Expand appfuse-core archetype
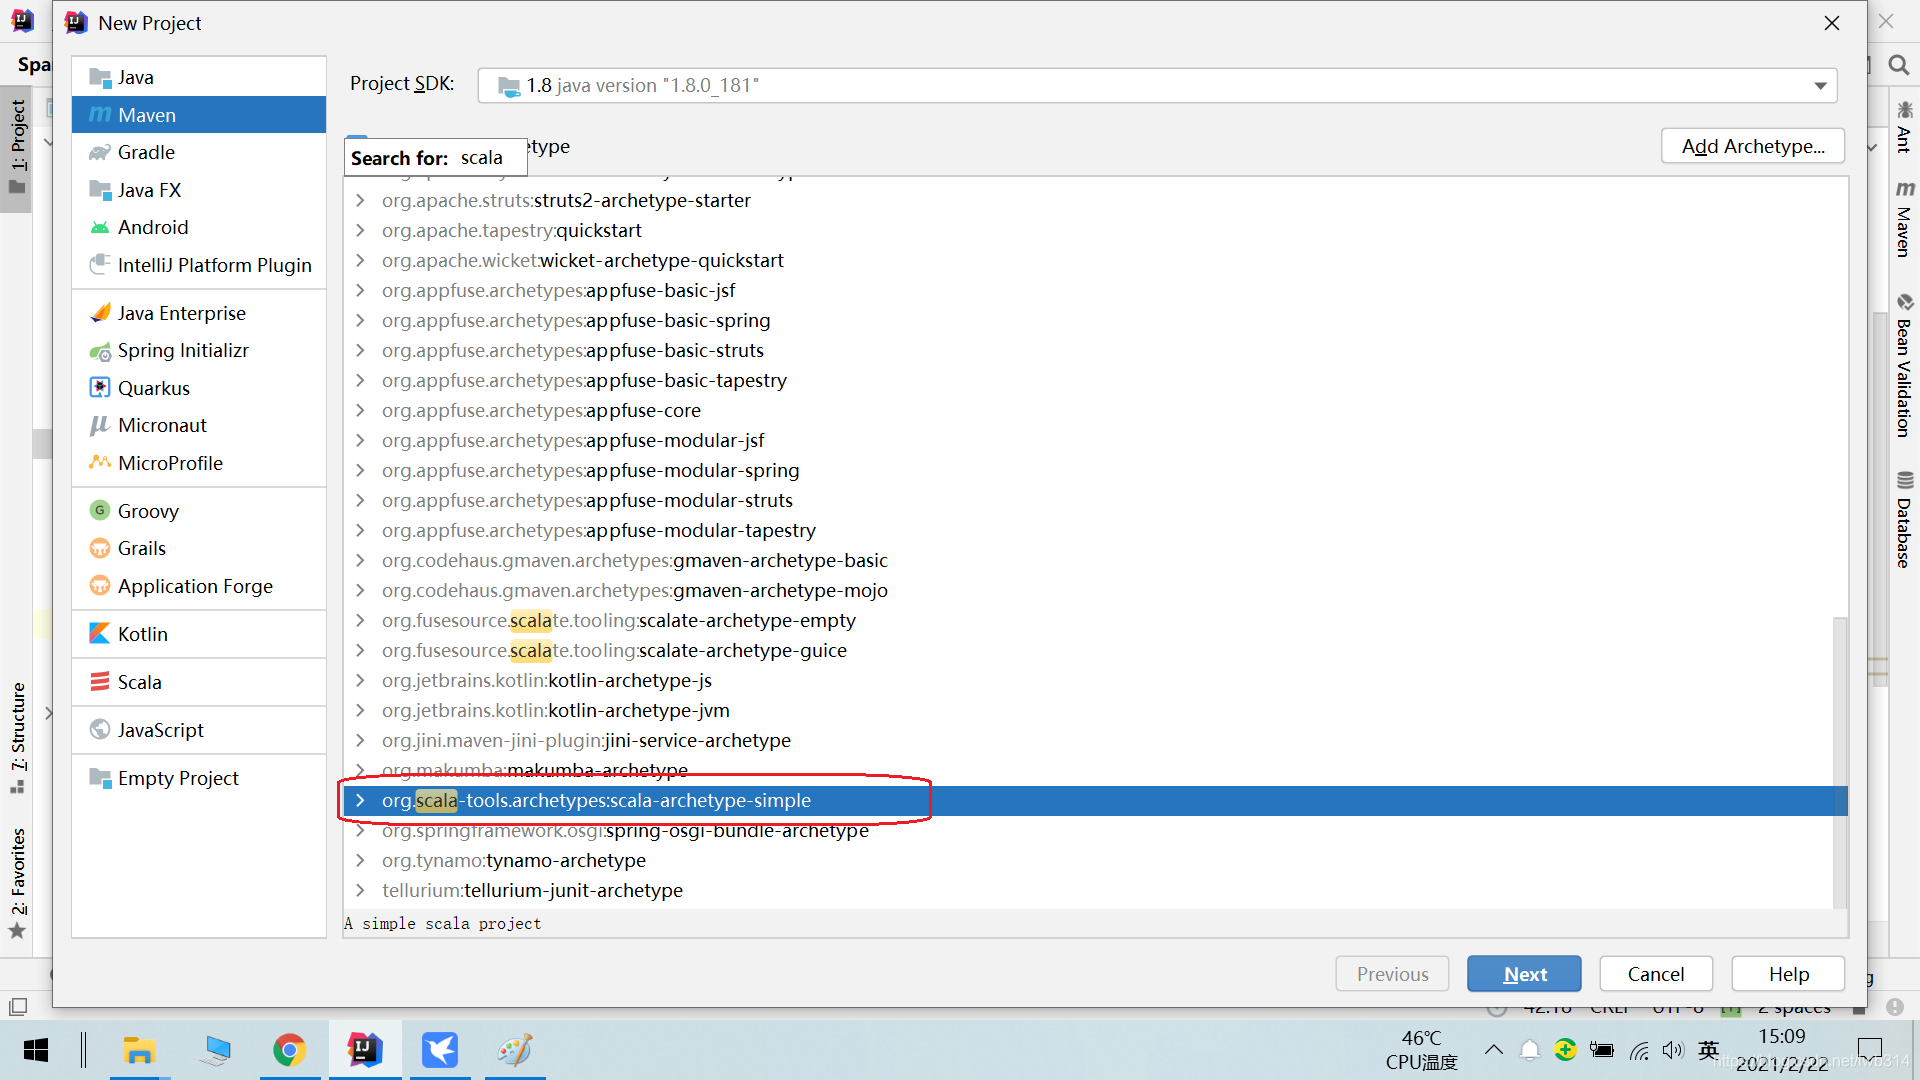Image resolution: width=1920 pixels, height=1080 pixels. [360, 410]
